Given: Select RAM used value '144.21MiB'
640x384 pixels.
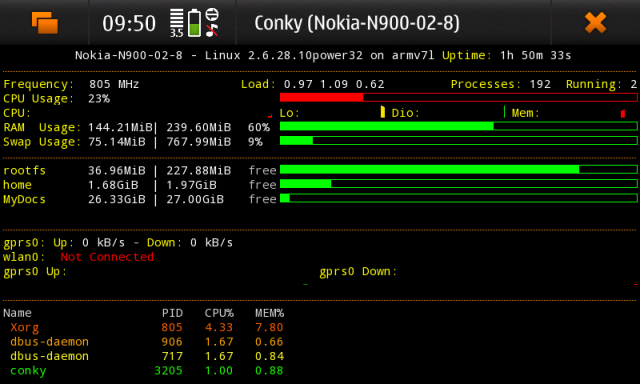Looking at the screenshot, I should coord(120,127).
